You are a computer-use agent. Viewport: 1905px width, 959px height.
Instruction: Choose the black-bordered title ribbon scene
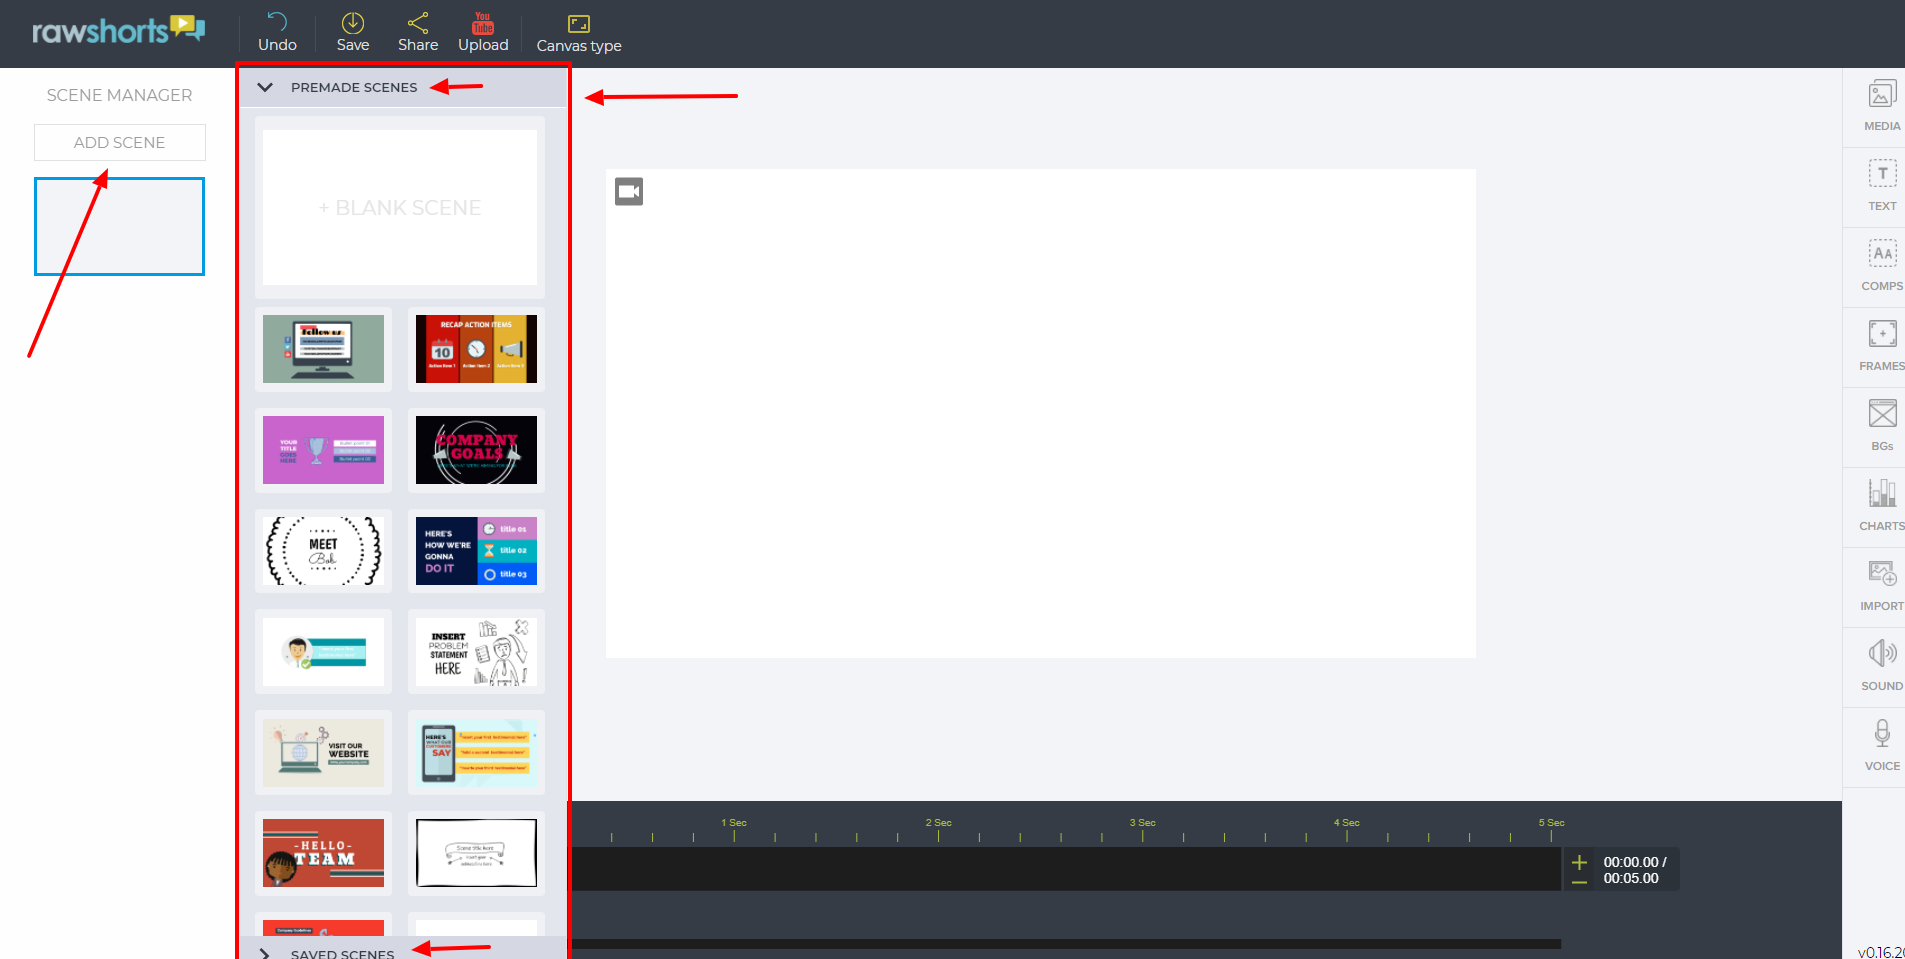point(476,853)
